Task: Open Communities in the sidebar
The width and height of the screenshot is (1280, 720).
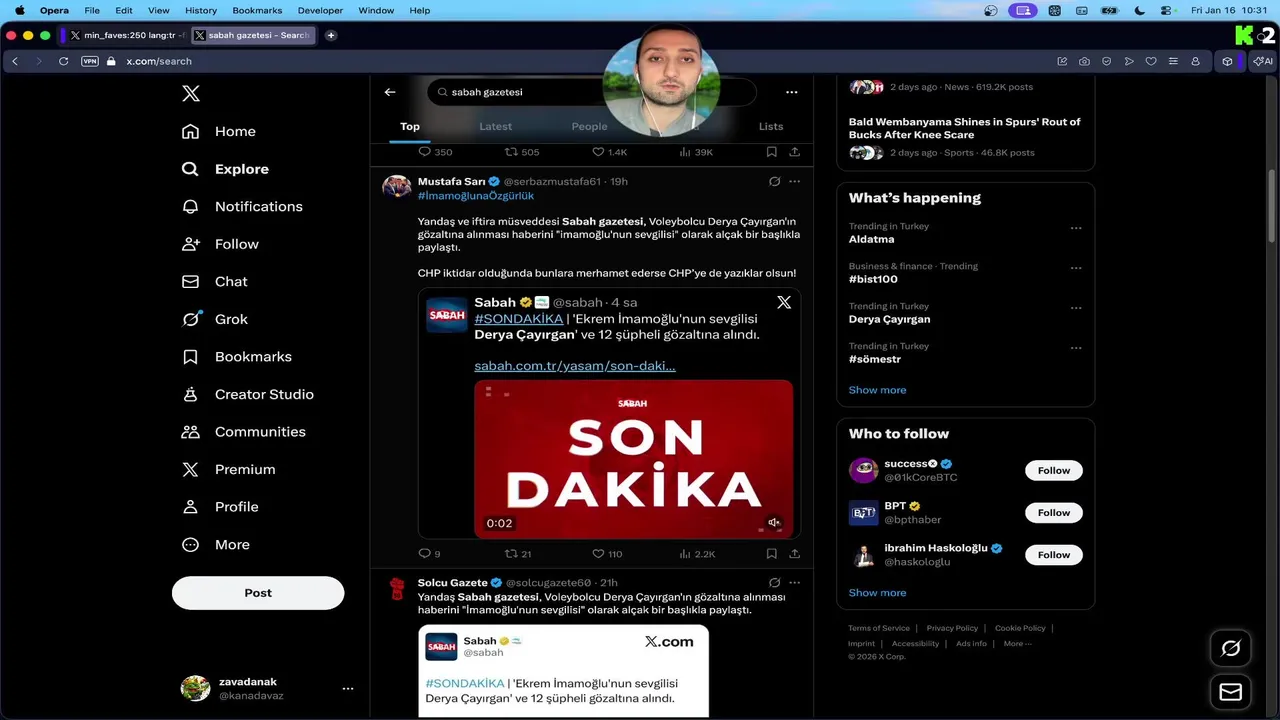Action: click(244, 432)
